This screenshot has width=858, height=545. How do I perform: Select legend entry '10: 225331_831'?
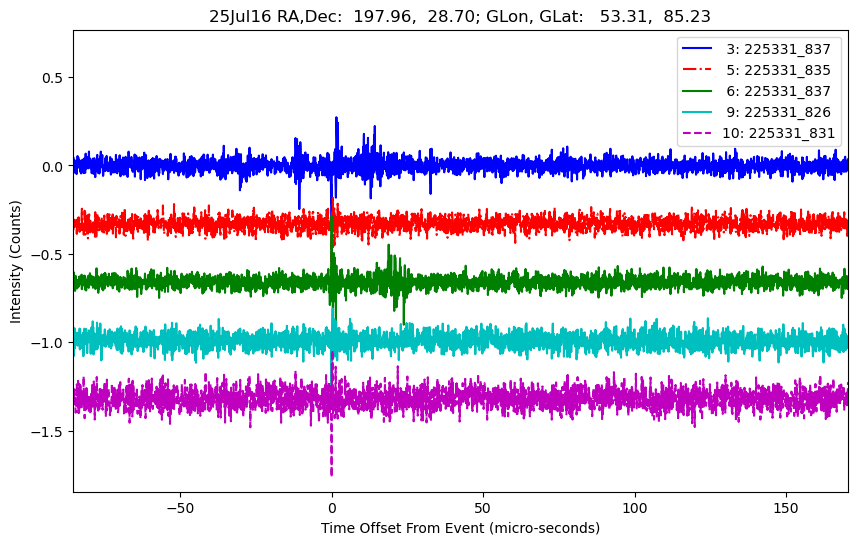[x=779, y=133]
